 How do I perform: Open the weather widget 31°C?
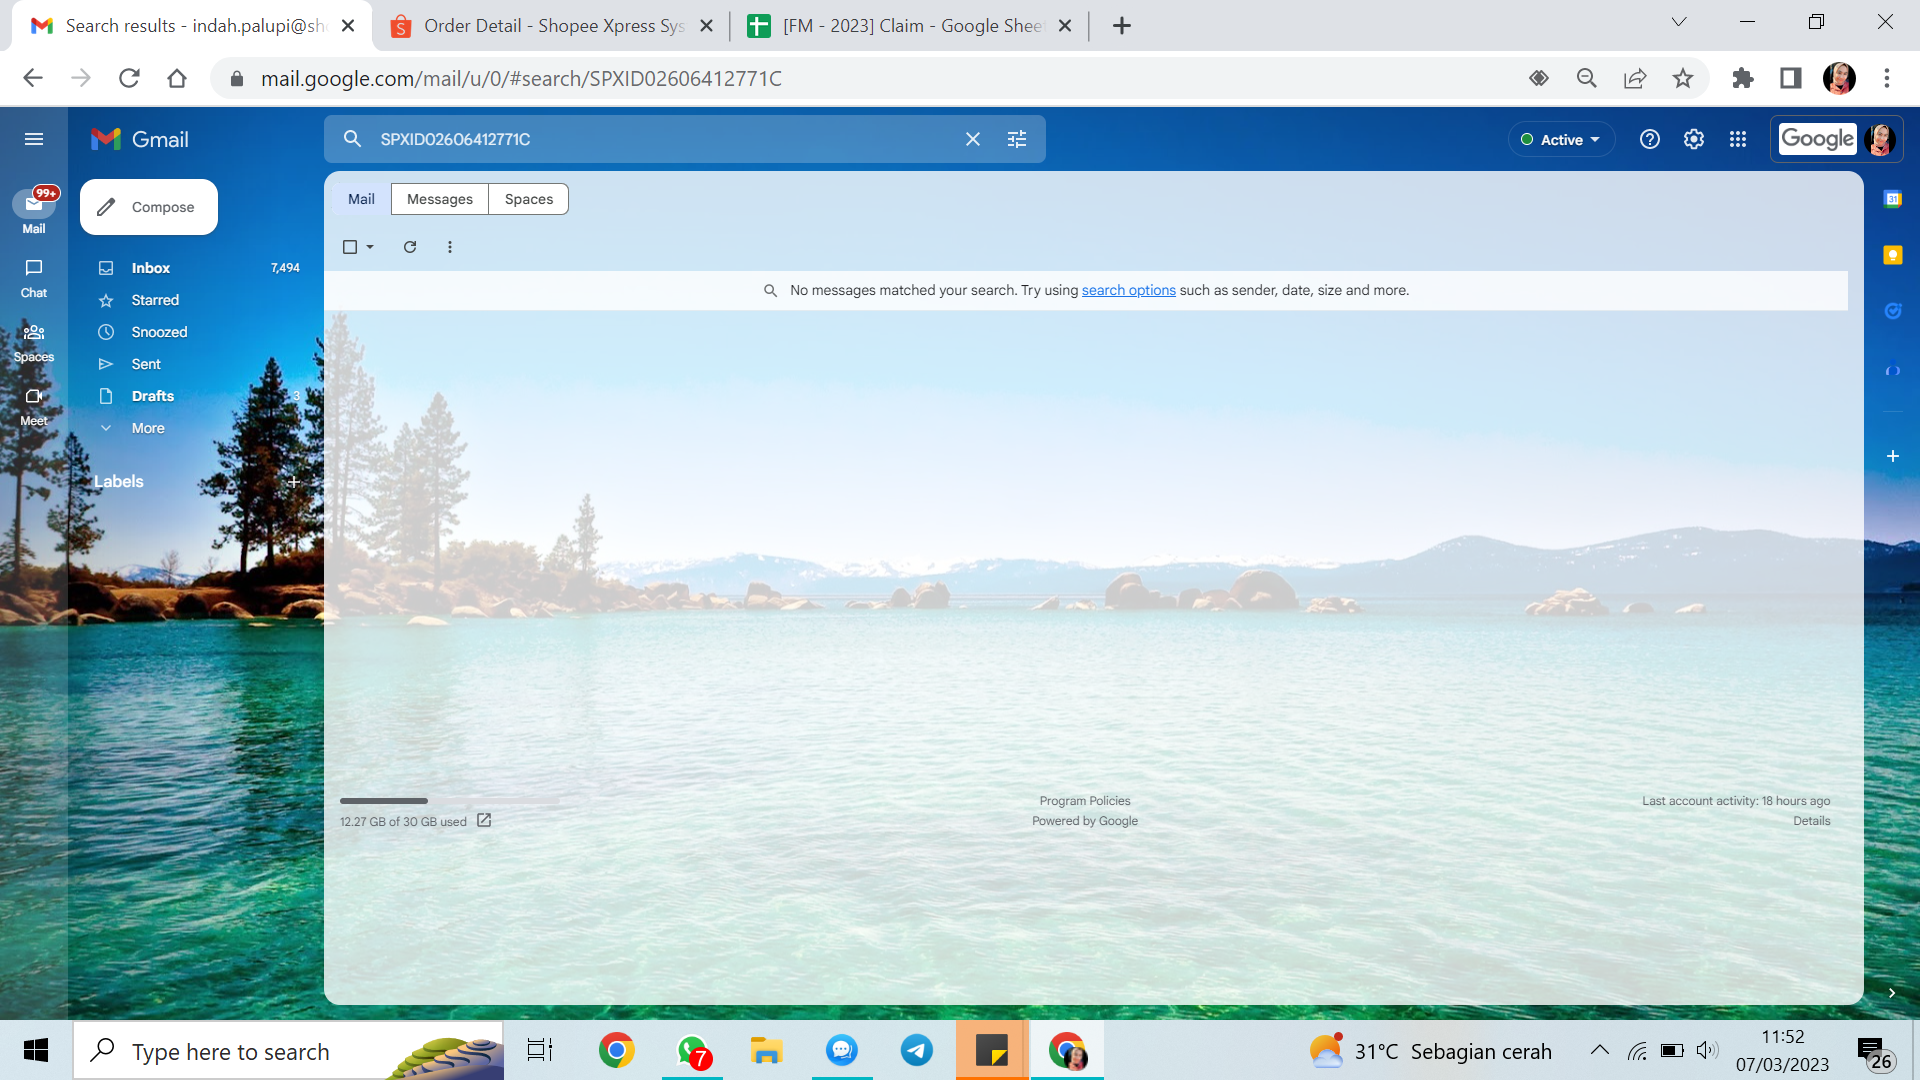pos(1430,1050)
